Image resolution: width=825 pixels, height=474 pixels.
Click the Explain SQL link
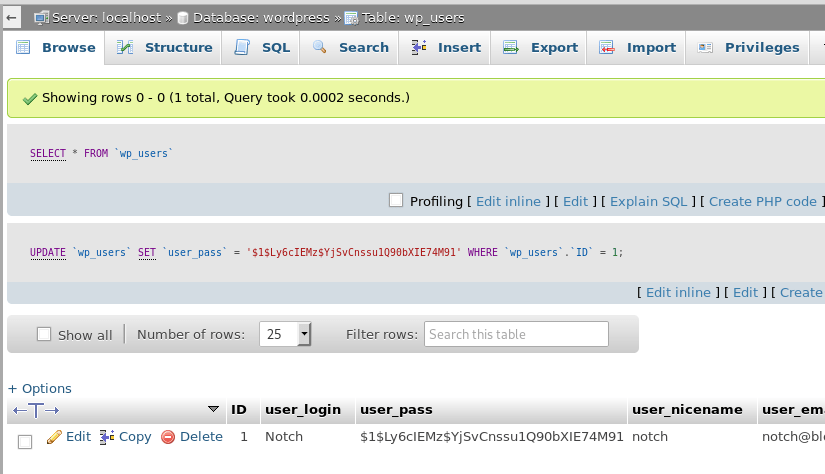(x=648, y=201)
